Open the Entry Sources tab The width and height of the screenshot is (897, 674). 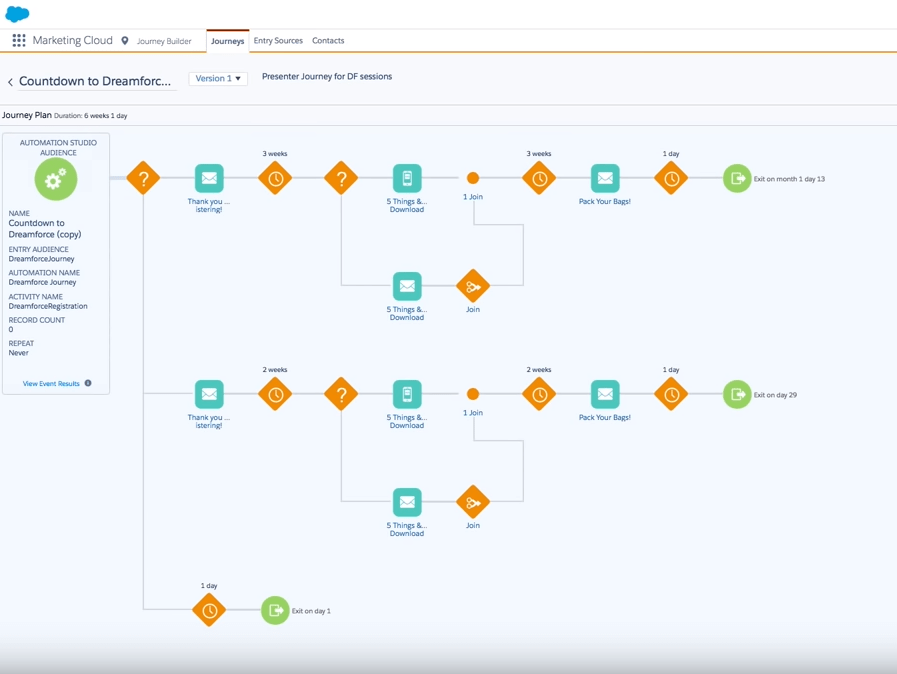(278, 41)
